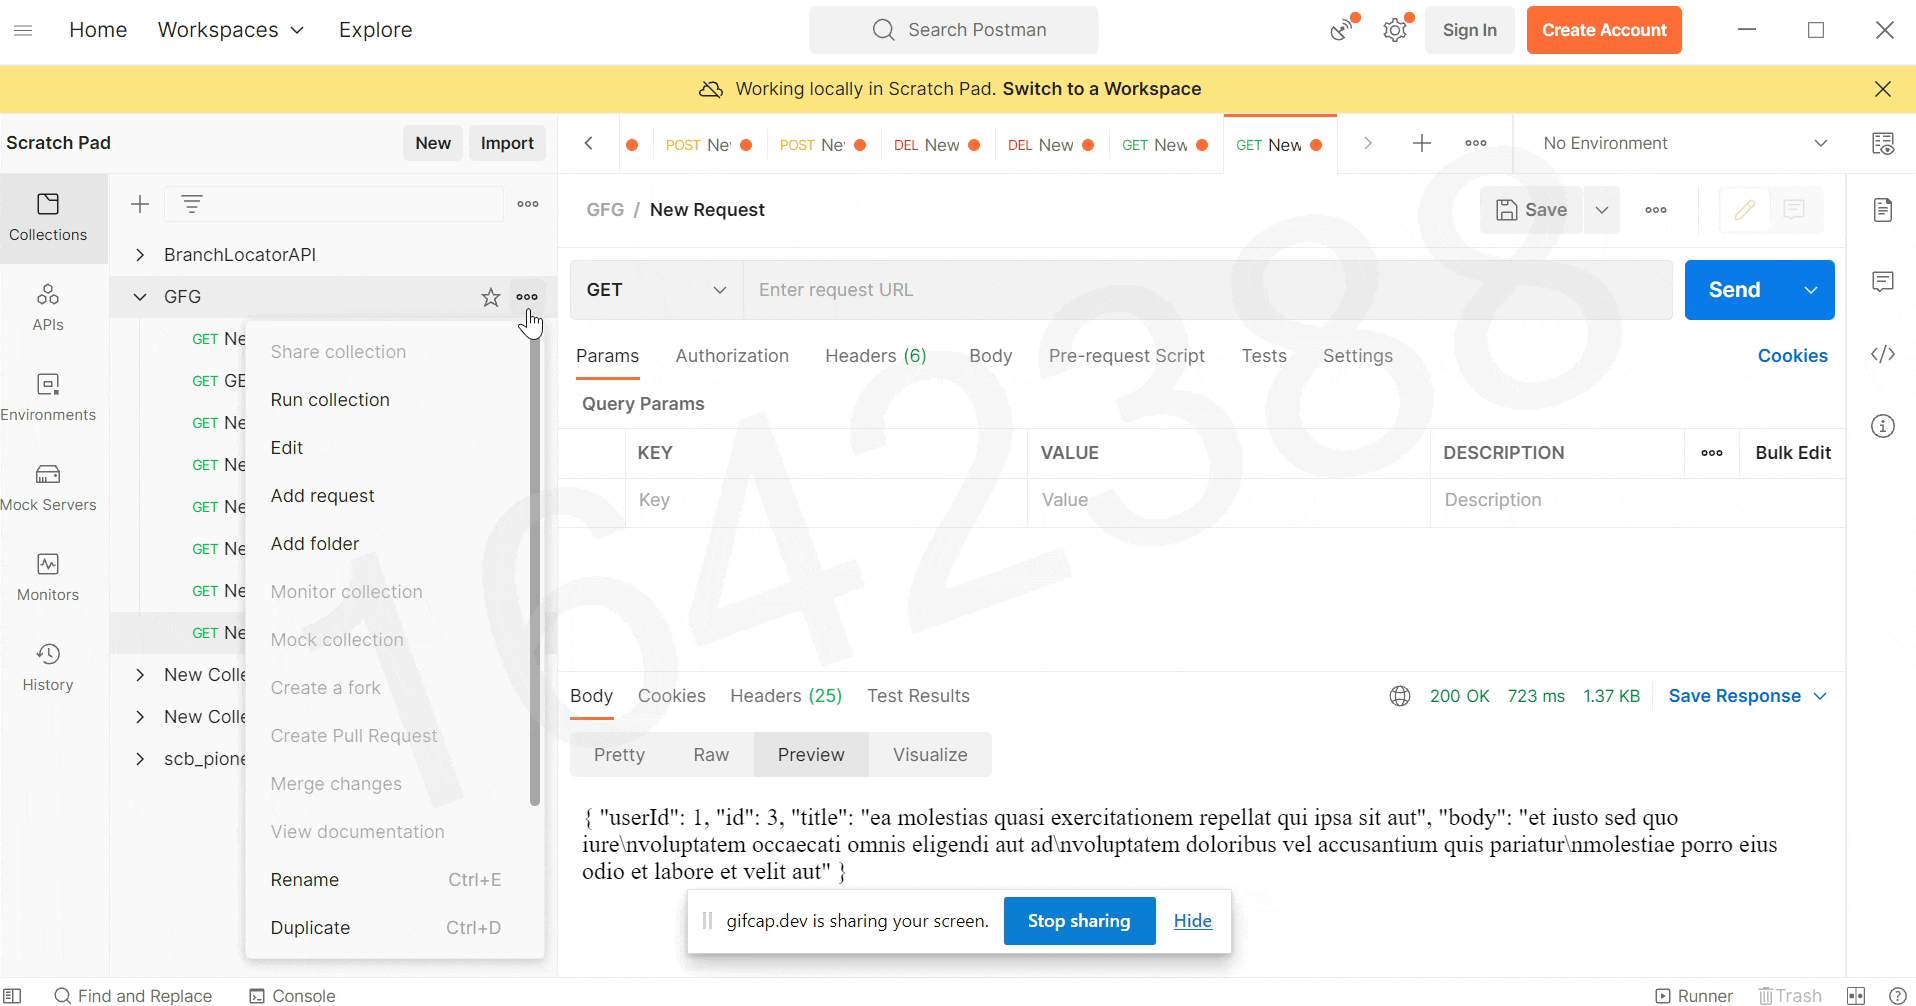The width and height of the screenshot is (1916, 1006).
Task: Open the code snippet icon
Action: 1883,354
